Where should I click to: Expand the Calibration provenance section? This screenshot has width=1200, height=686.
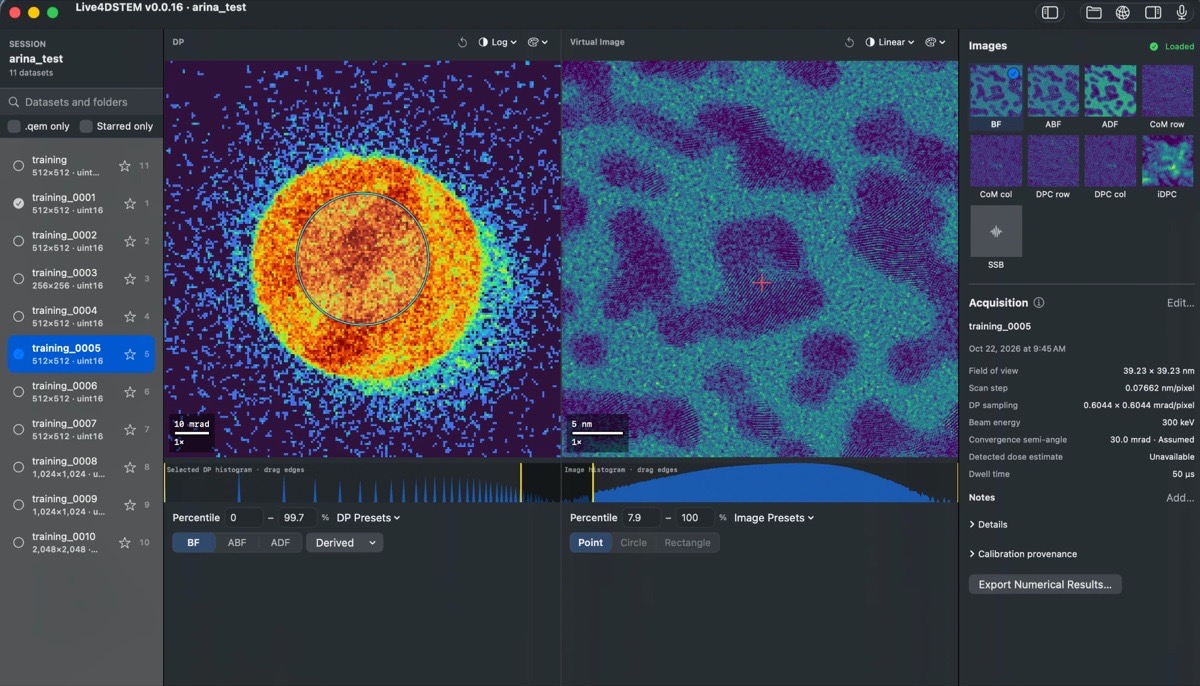(x=1023, y=554)
